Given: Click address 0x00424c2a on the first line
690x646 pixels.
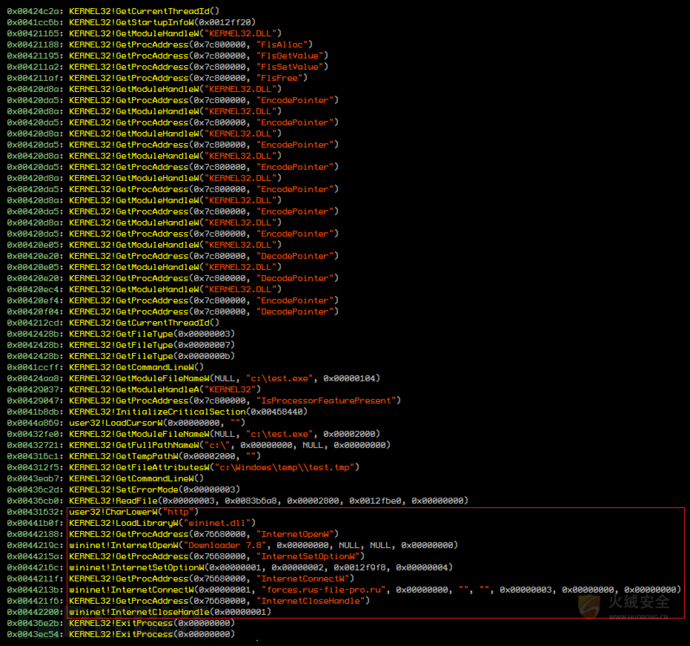Looking at the screenshot, I should (x=35, y=11).
